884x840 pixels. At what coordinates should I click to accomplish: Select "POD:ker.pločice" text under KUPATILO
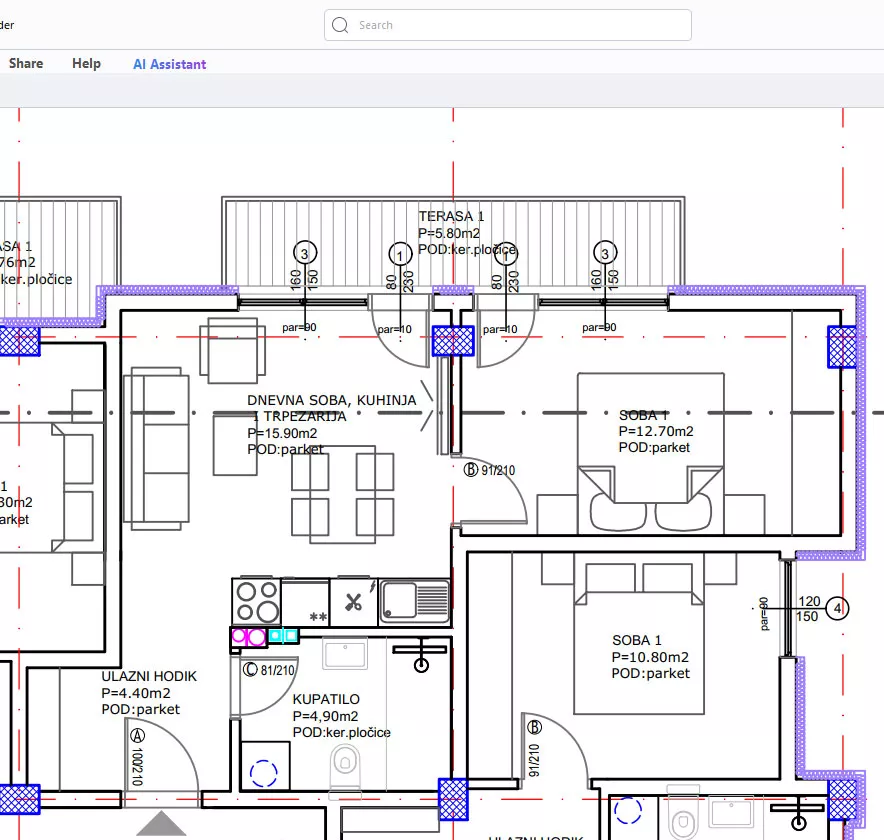(342, 733)
